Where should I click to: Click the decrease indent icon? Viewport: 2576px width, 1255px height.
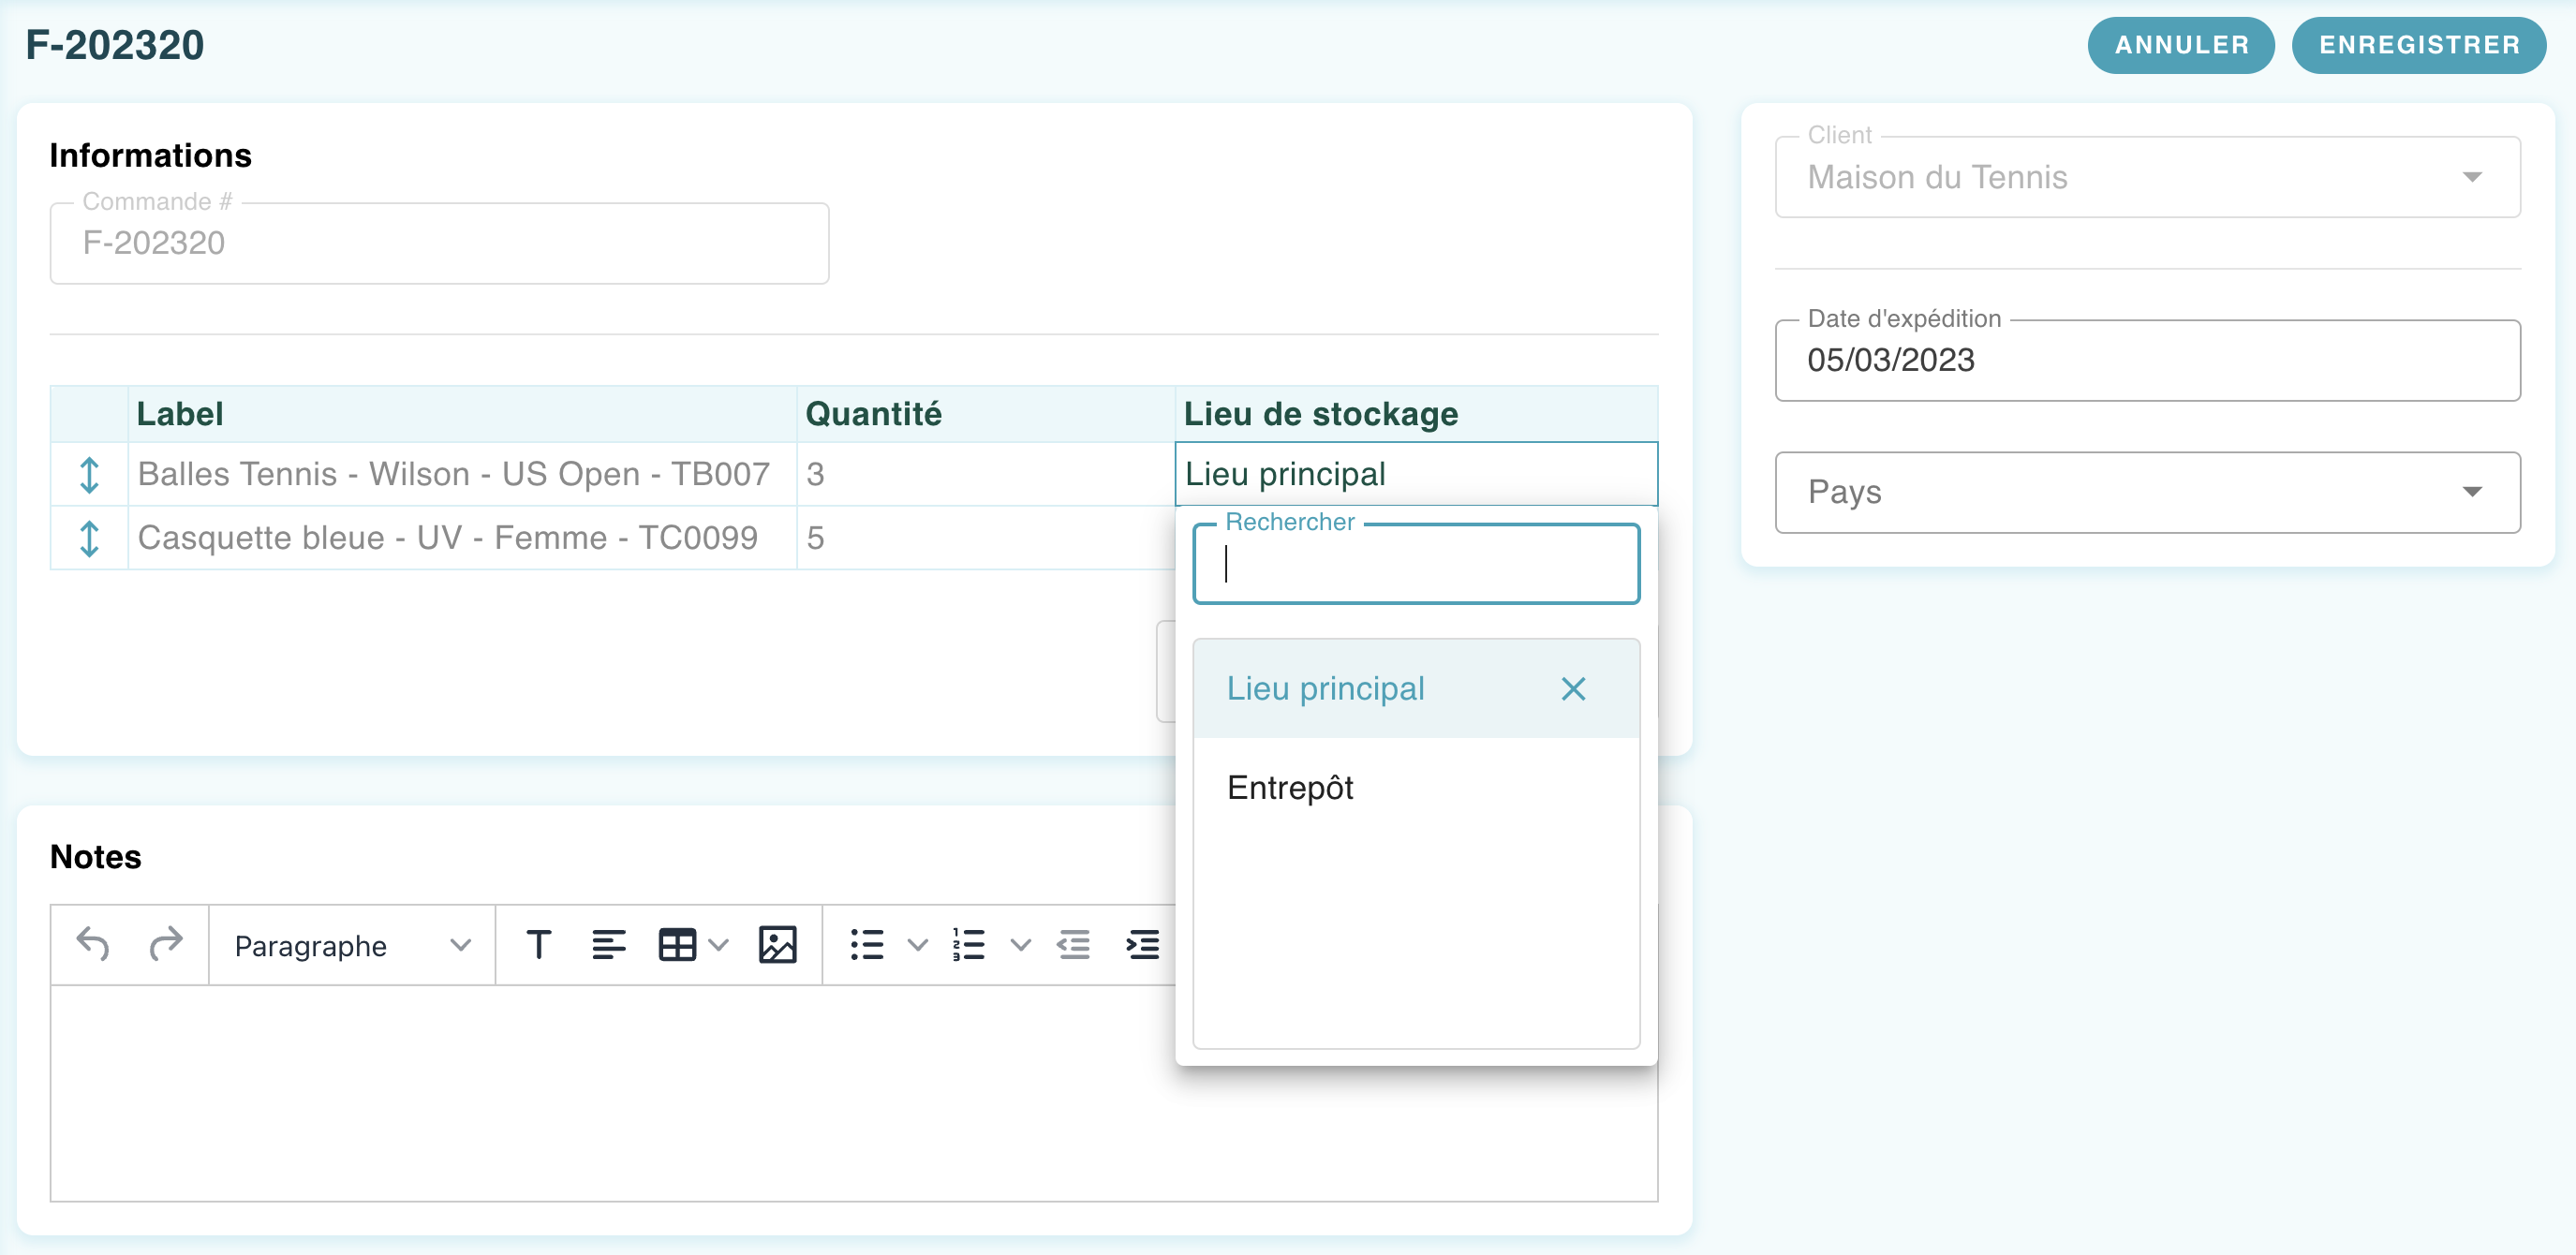click(1073, 944)
